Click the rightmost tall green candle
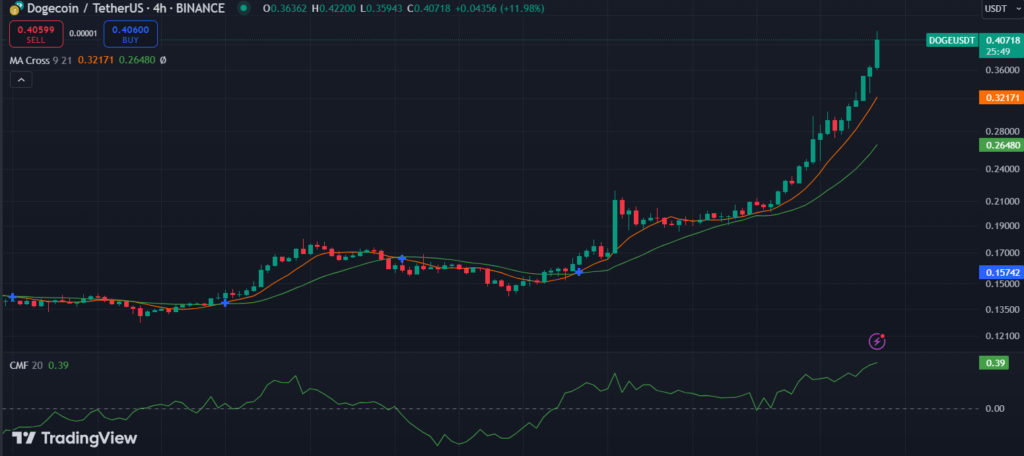 click(877, 52)
